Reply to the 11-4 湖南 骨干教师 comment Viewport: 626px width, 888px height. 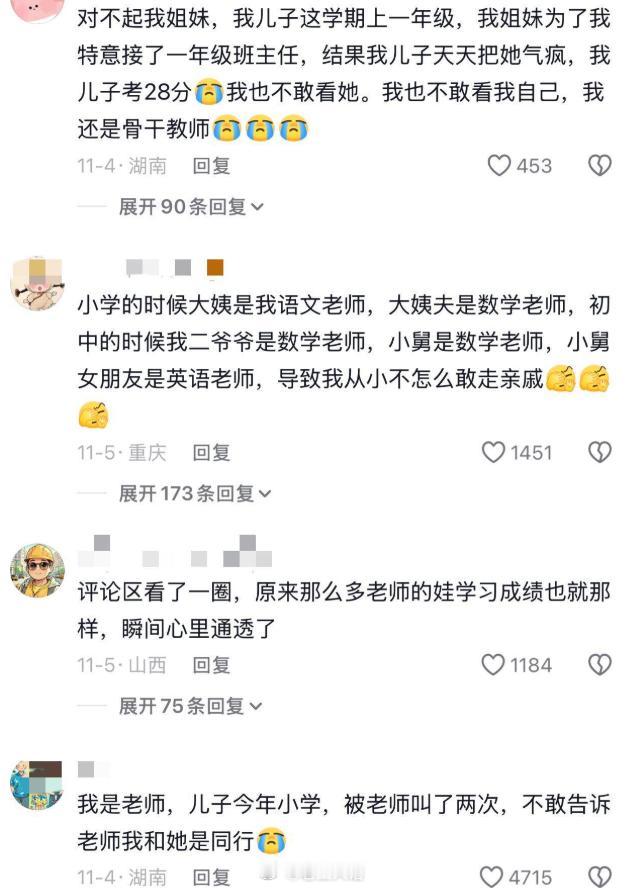pyautogui.click(x=211, y=165)
